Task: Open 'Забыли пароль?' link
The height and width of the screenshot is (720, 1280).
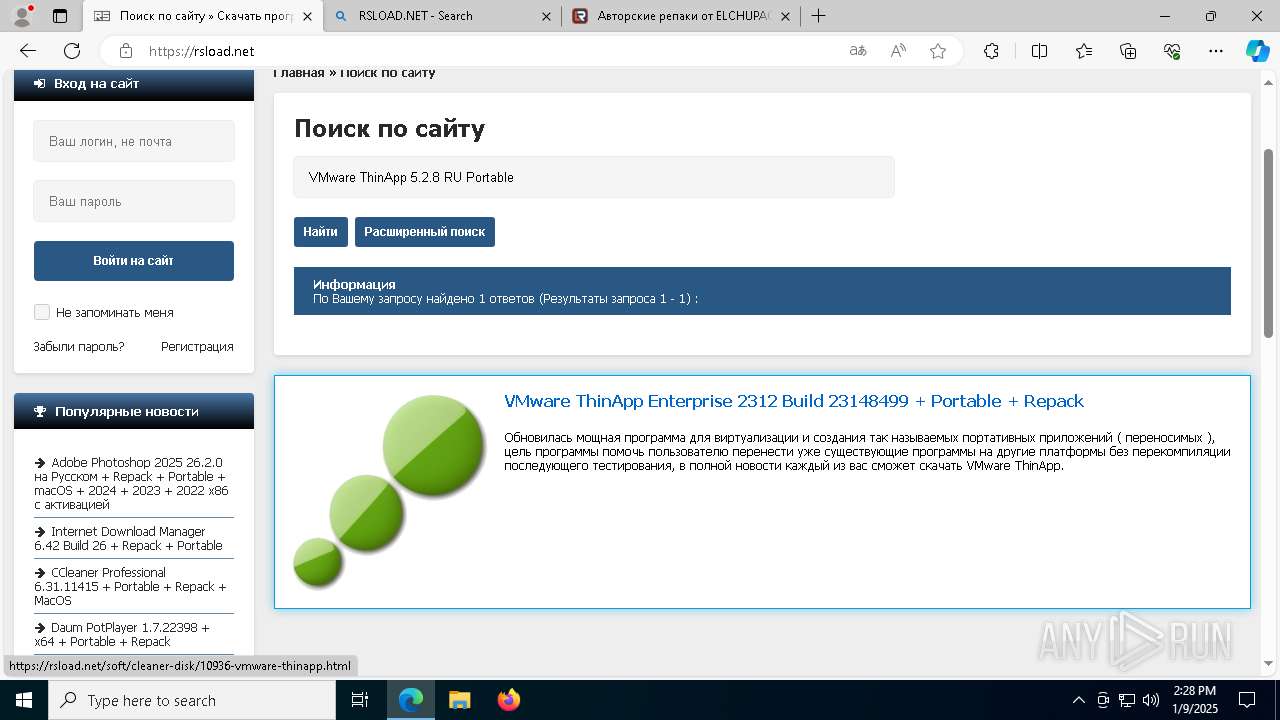Action: (79, 346)
